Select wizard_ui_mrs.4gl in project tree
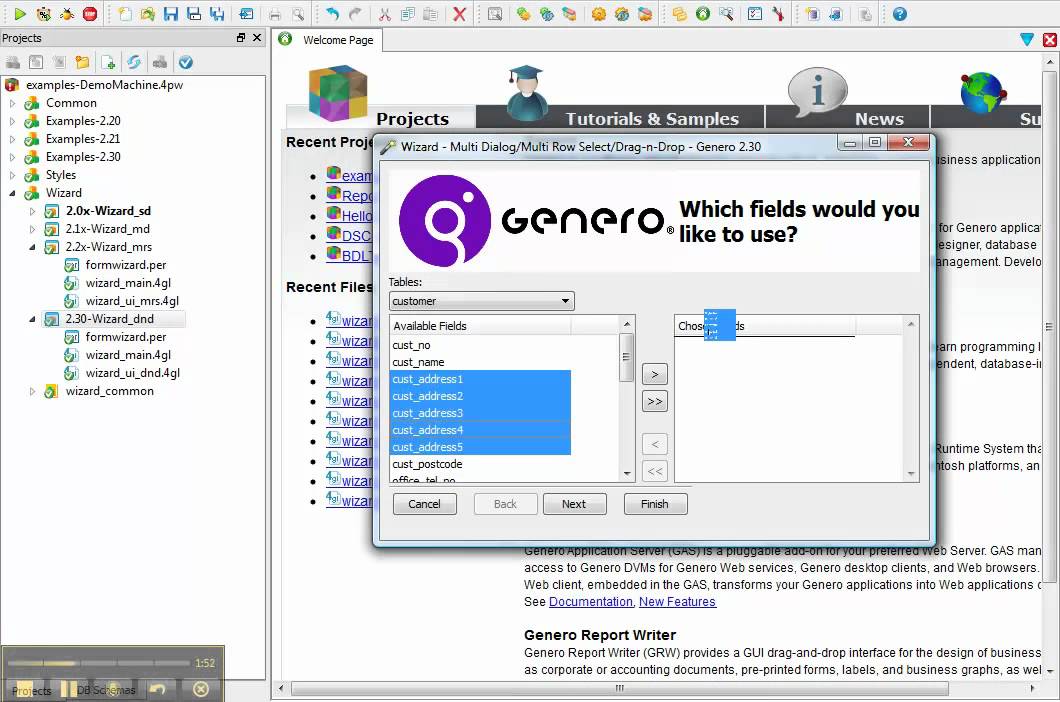This screenshot has width=1060, height=702. (132, 301)
